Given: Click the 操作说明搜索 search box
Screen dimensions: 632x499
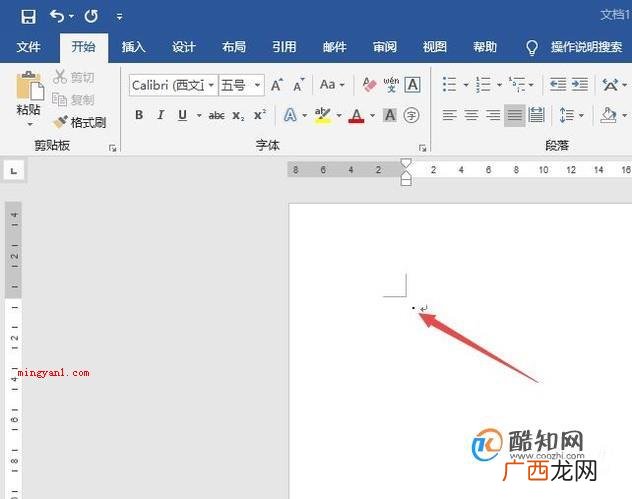Looking at the screenshot, I should [586, 47].
